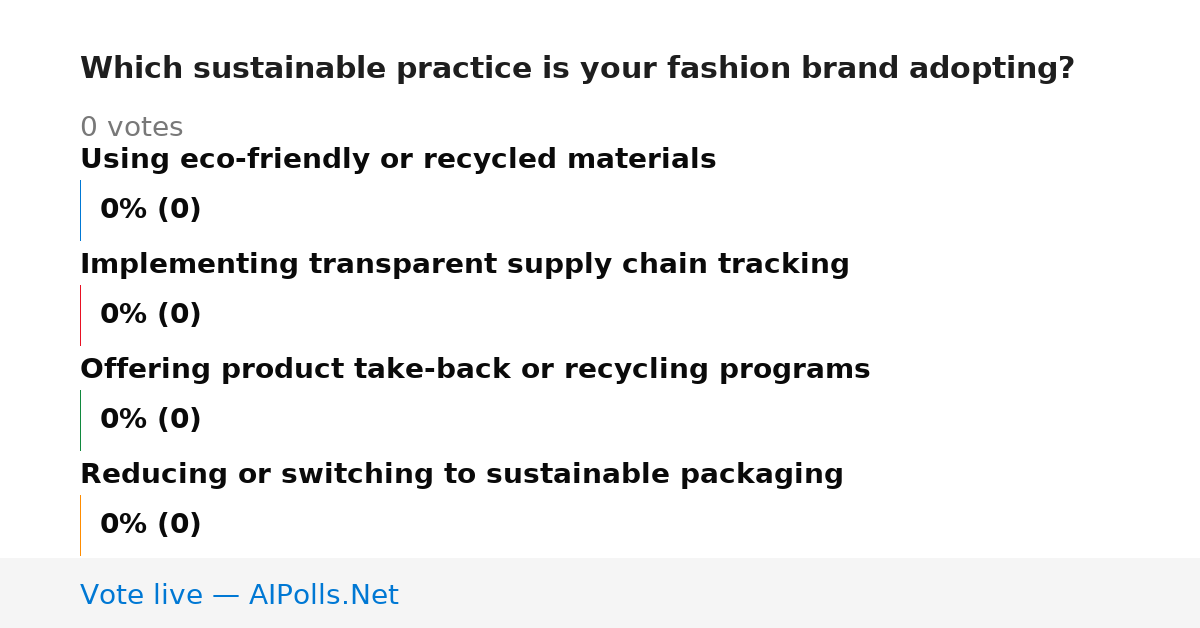Click the 0% (0) result under supply chain tracking

coord(150,315)
